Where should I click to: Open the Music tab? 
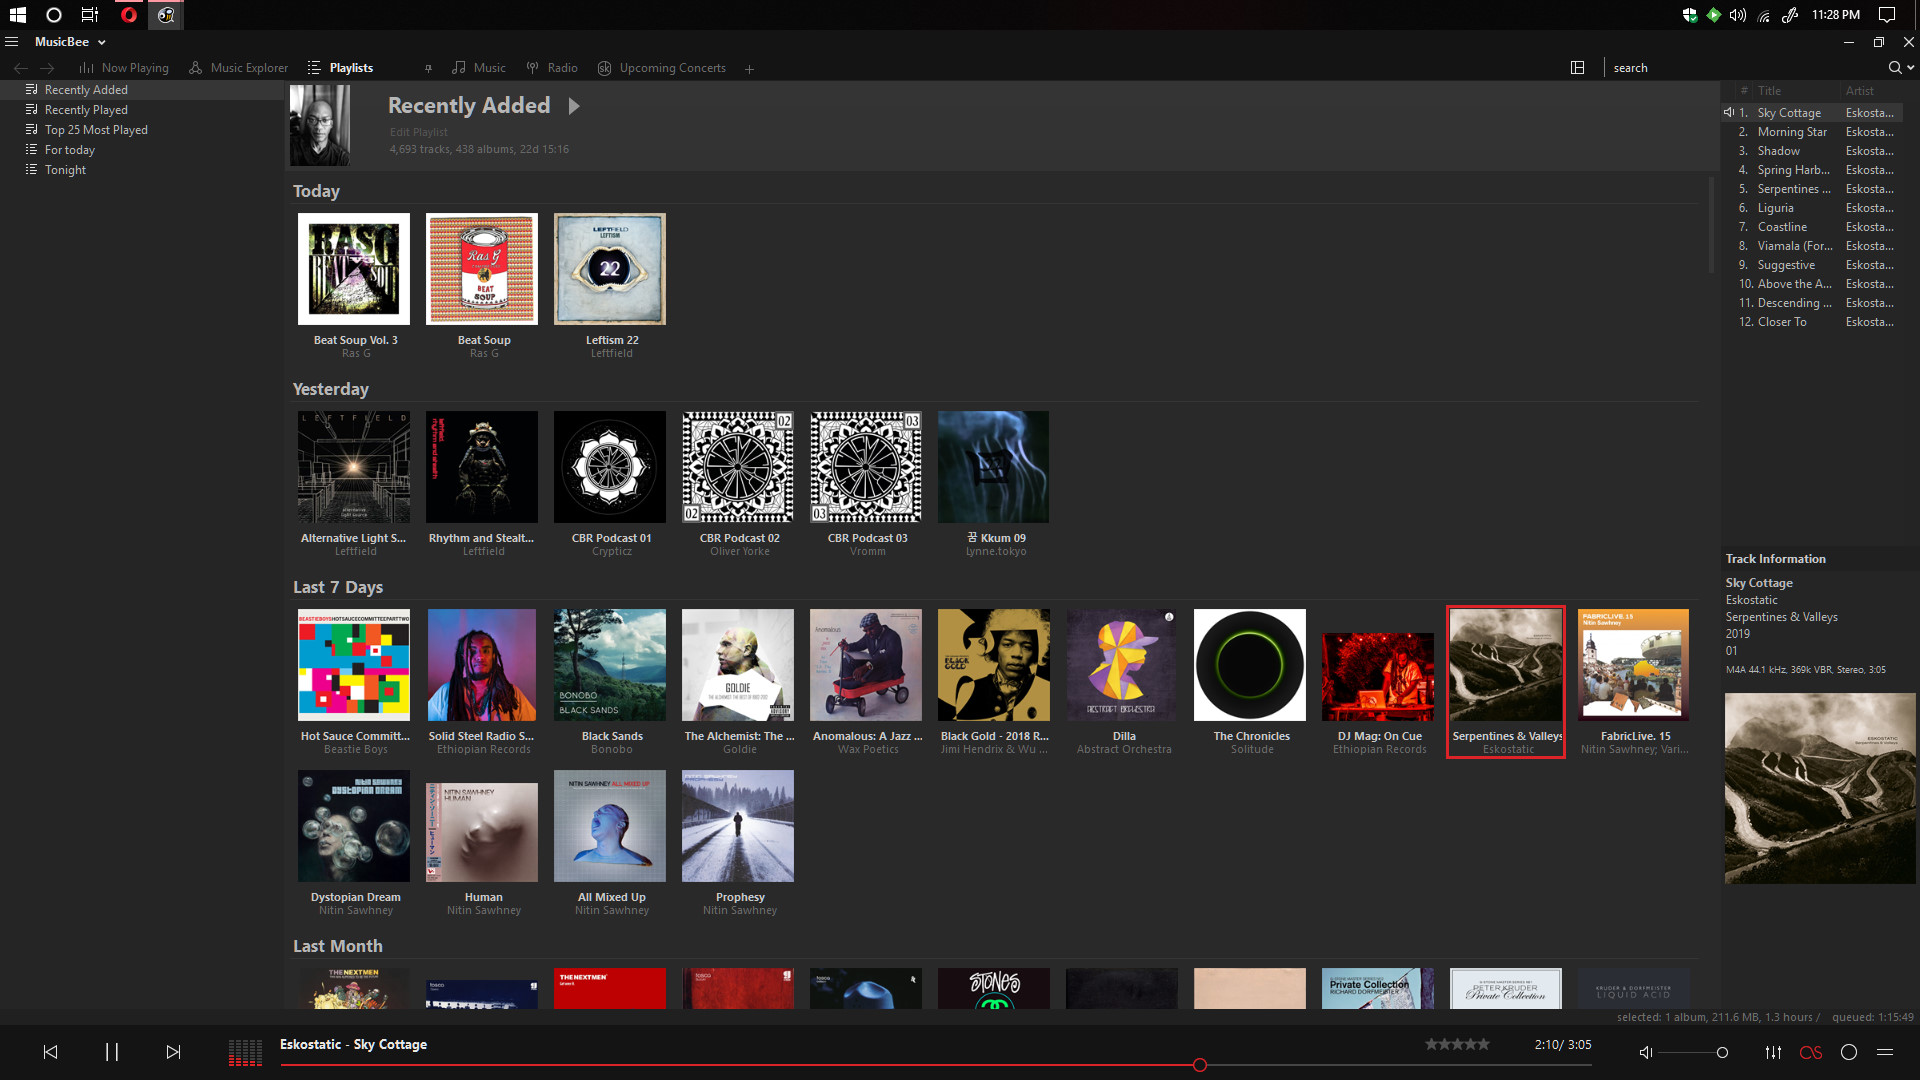(479, 68)
